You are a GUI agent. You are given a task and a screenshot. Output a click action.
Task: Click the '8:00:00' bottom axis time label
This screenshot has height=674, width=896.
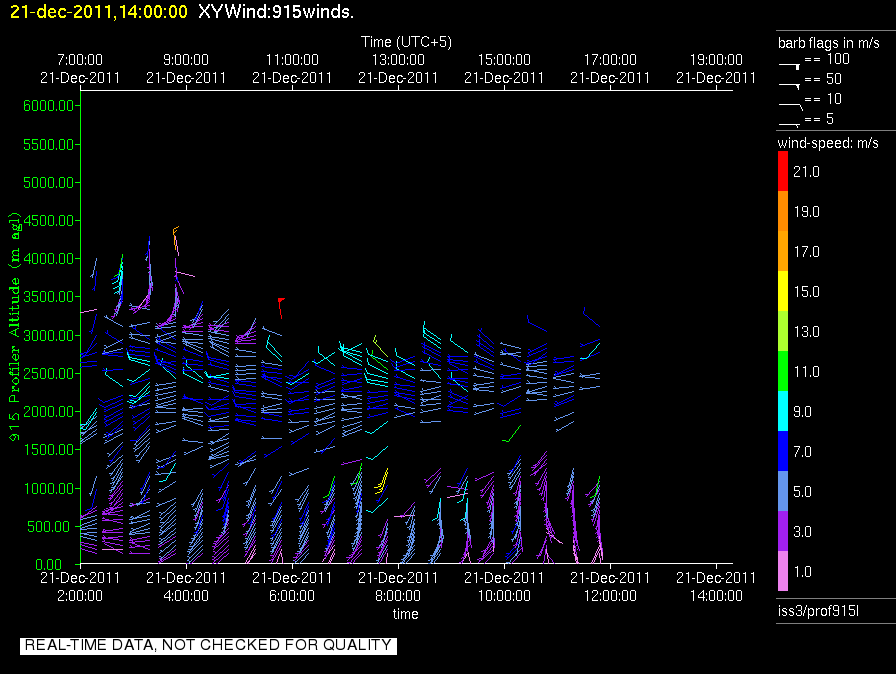coord(398,596)
